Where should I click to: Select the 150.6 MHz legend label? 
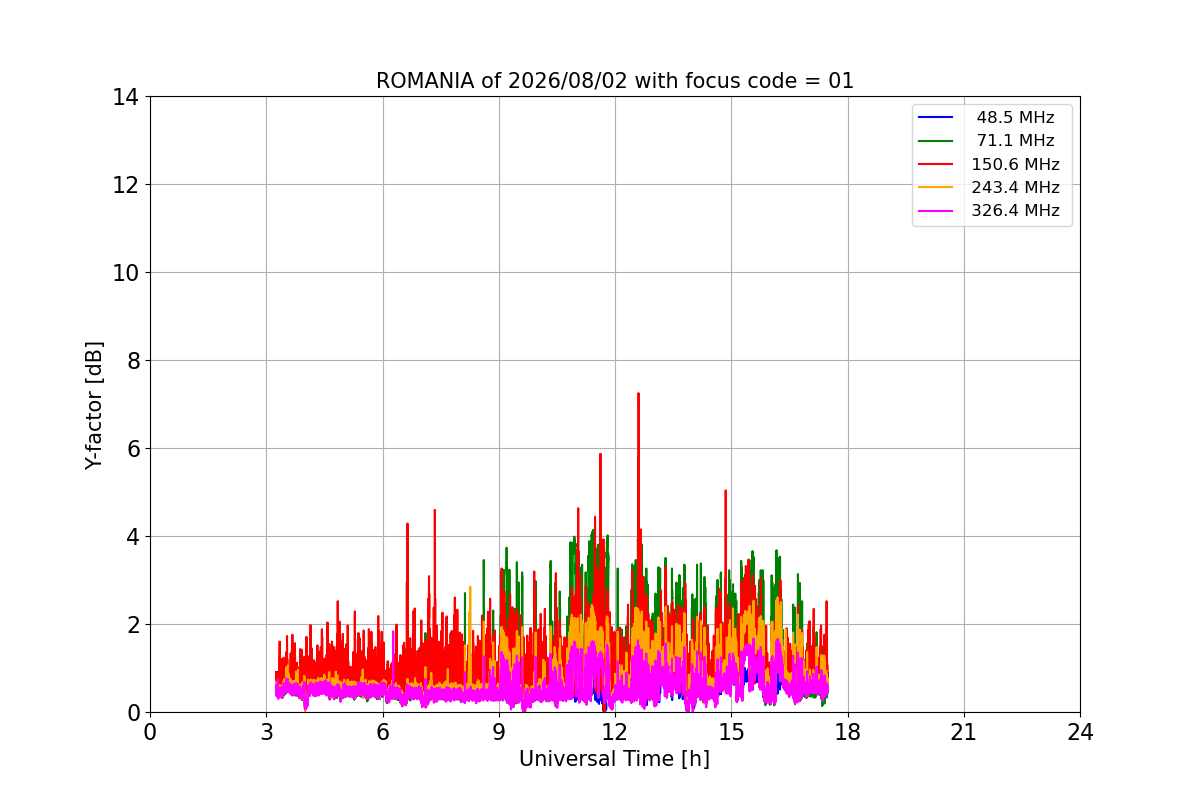click(x=1015, y=165)
